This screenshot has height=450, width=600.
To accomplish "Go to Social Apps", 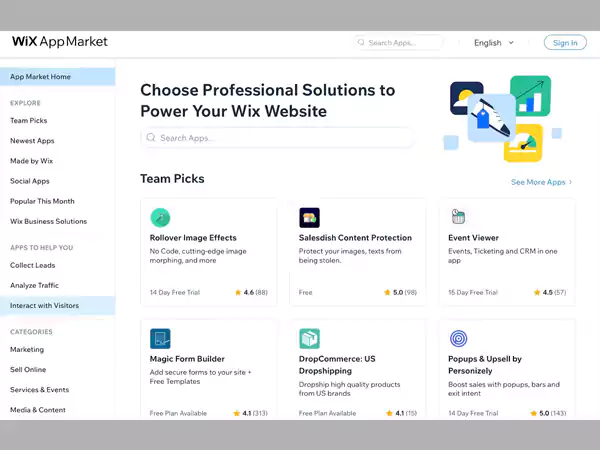I will (30, 181).
